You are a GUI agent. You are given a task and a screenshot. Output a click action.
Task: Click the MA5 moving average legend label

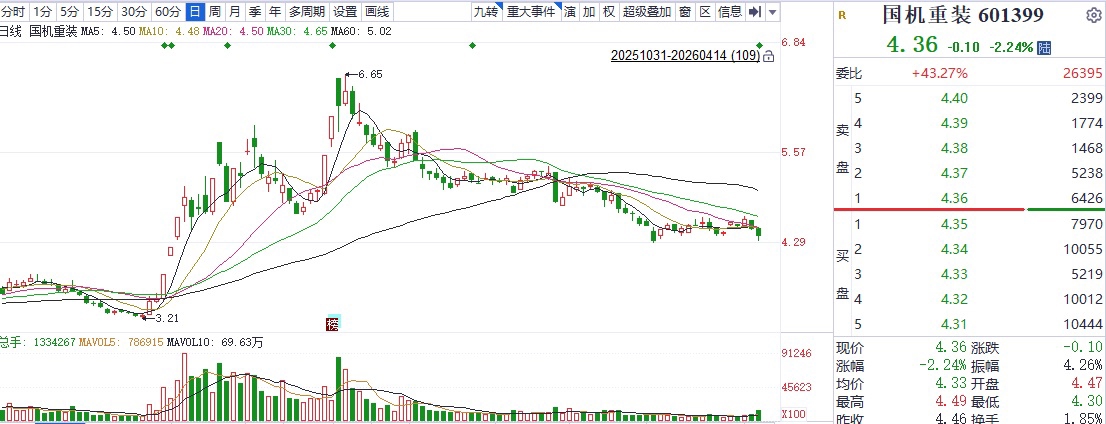(x=92, y=32)
